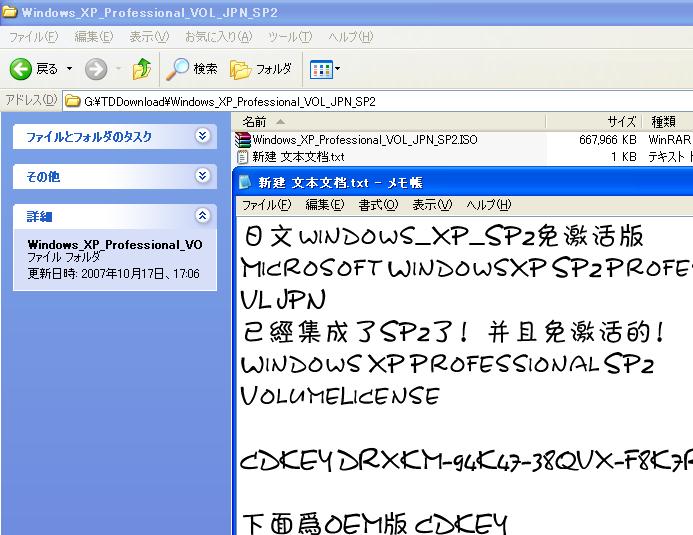The image size is (693, 535).
Task: Open Explorer 表示(V) menu
Action: (x=149, y=37)
